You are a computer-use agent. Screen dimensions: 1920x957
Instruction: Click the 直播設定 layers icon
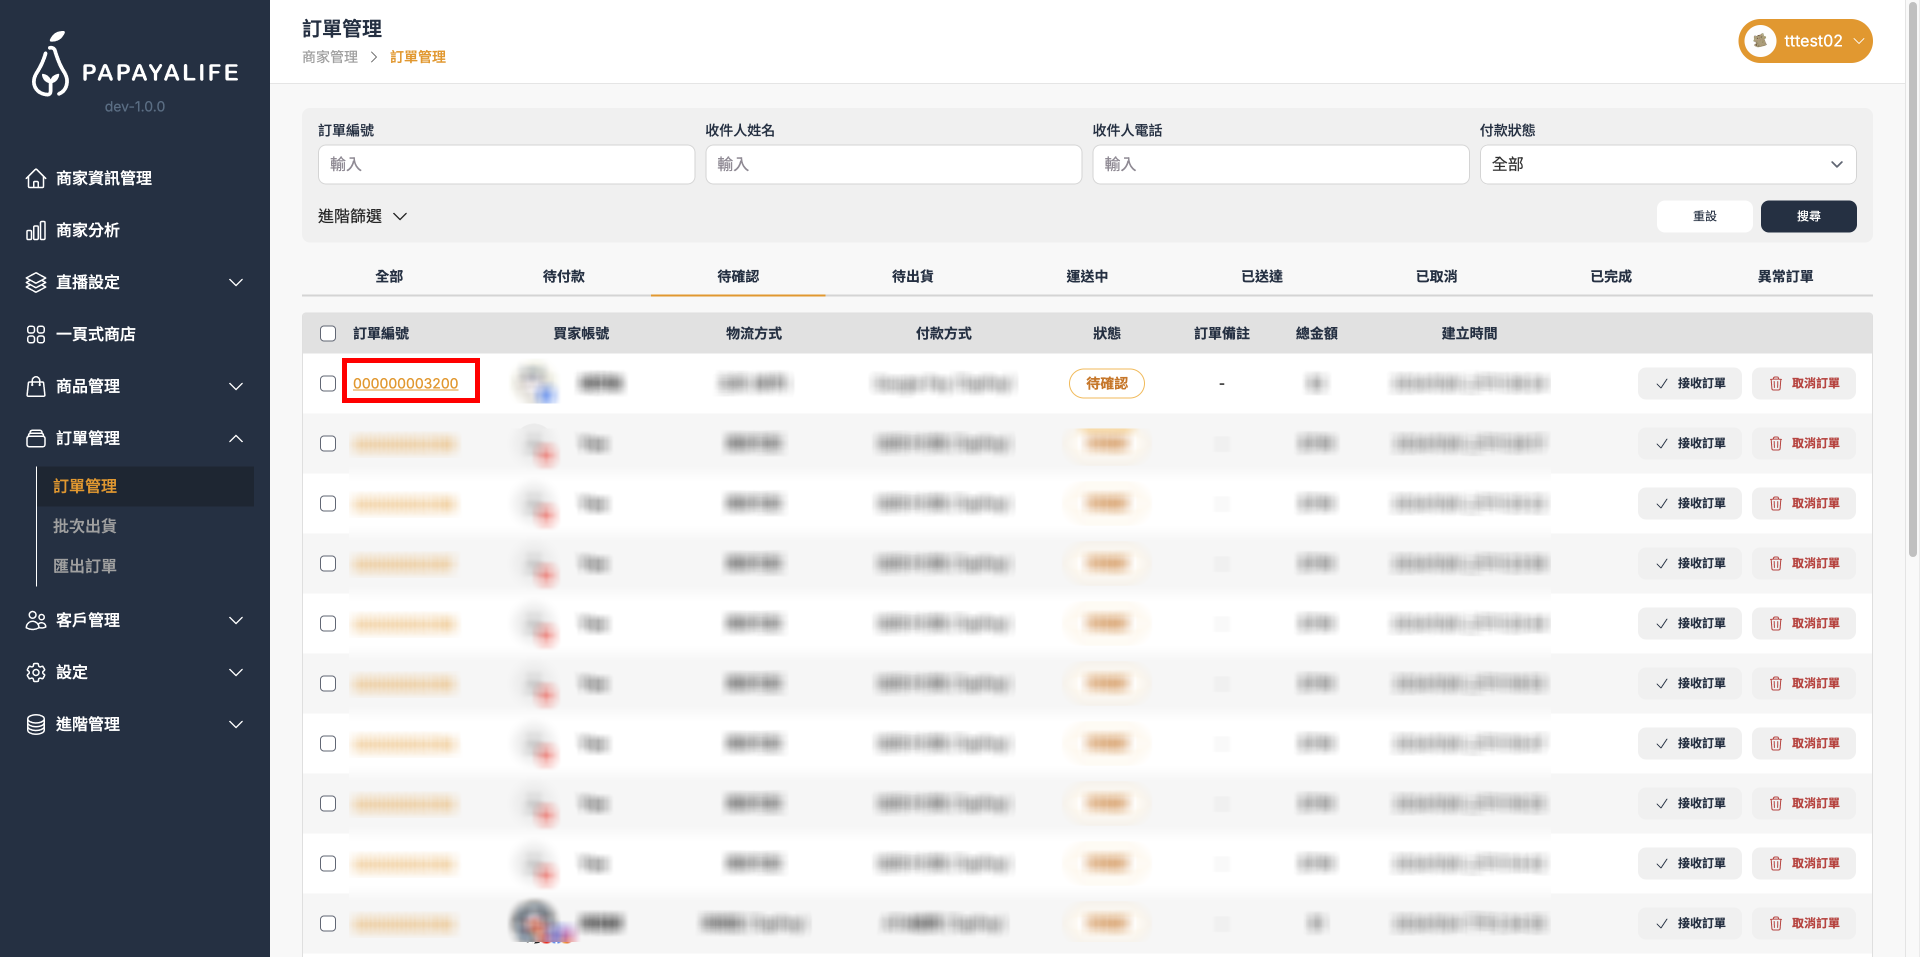click(x=36, y=282)
